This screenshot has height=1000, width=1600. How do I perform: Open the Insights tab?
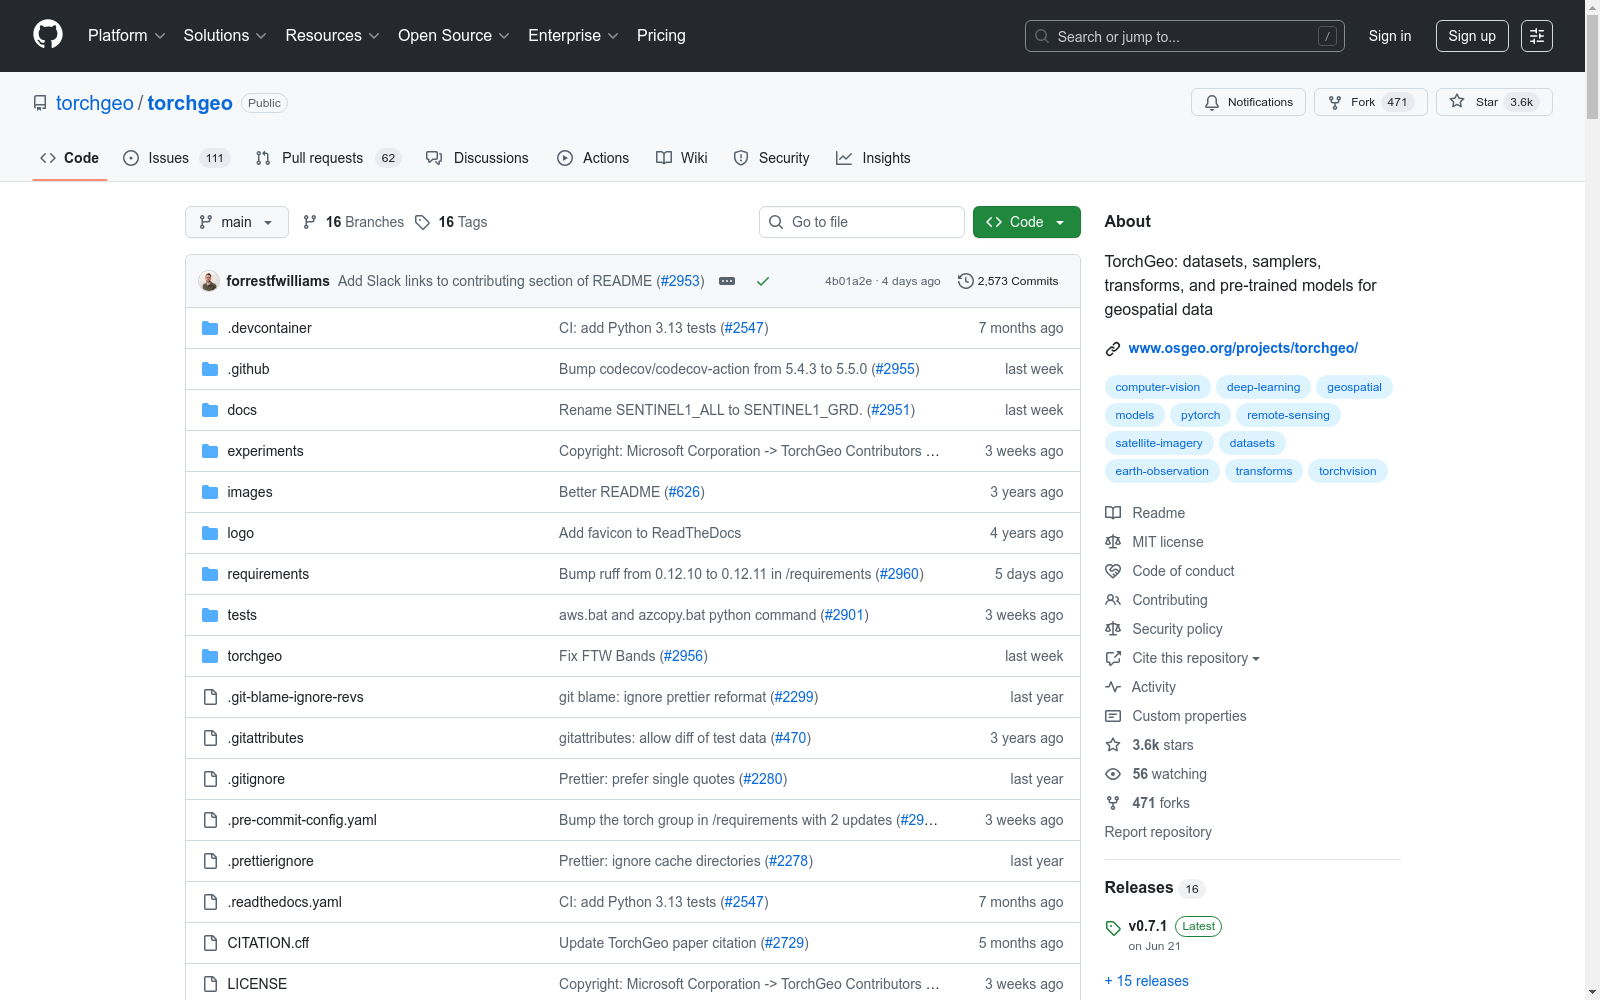873,158
